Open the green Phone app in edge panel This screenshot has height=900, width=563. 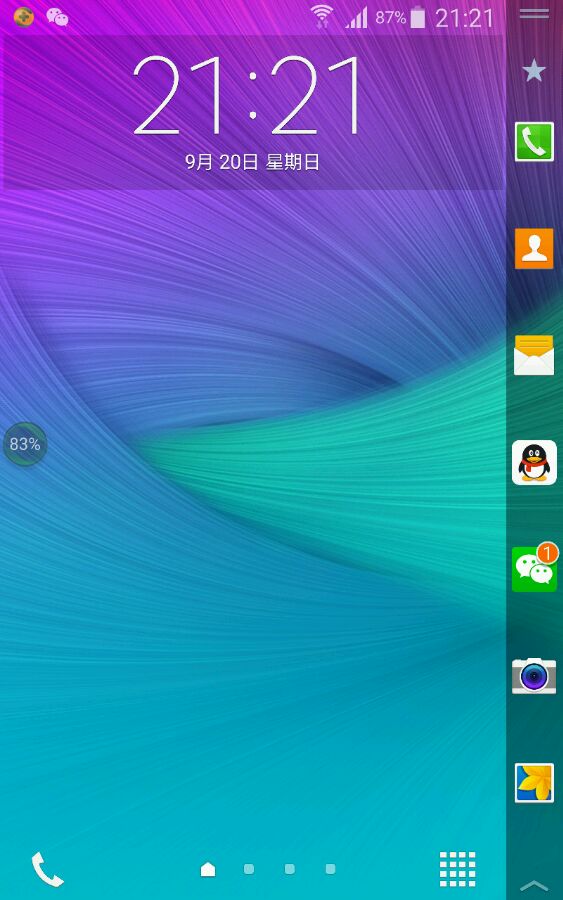(534, 142)
